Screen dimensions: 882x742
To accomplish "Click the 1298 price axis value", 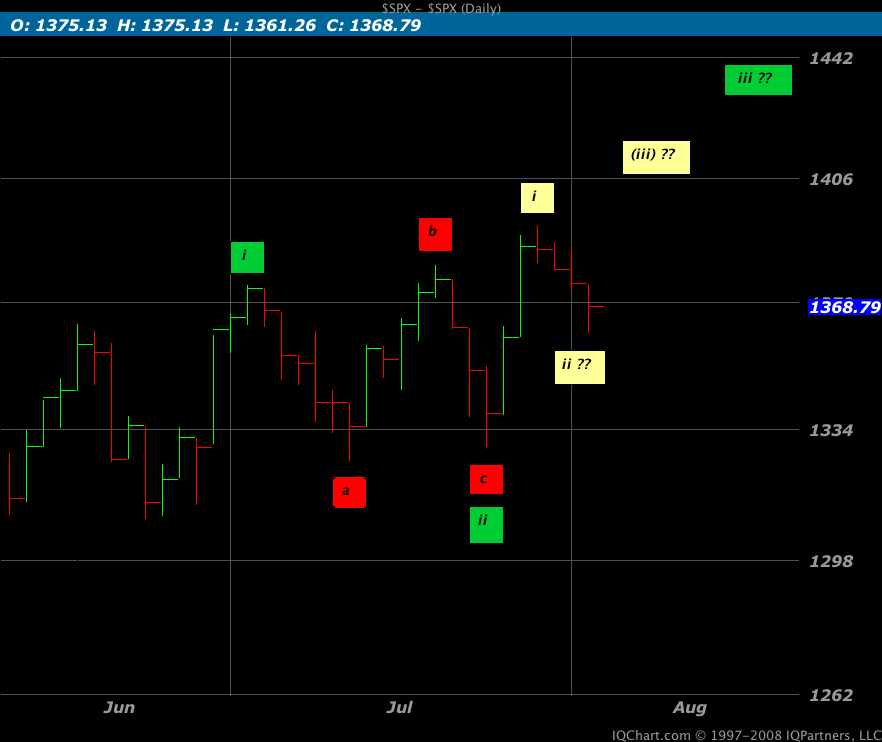I will (831, 561).
